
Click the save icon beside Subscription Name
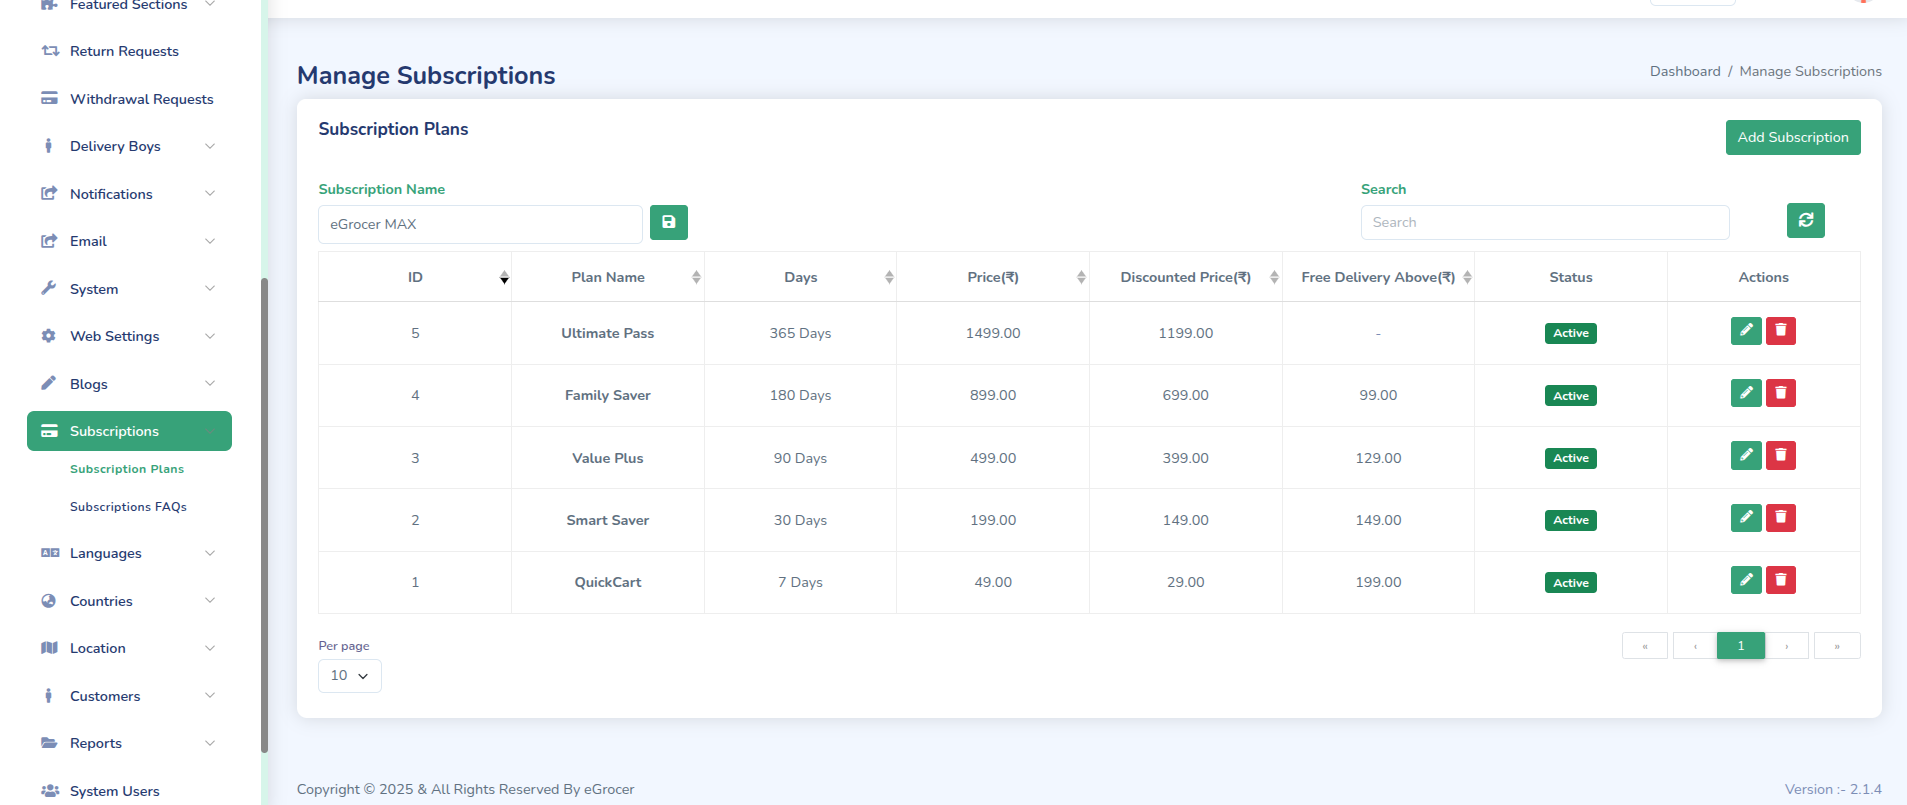(x=668, y=222)
